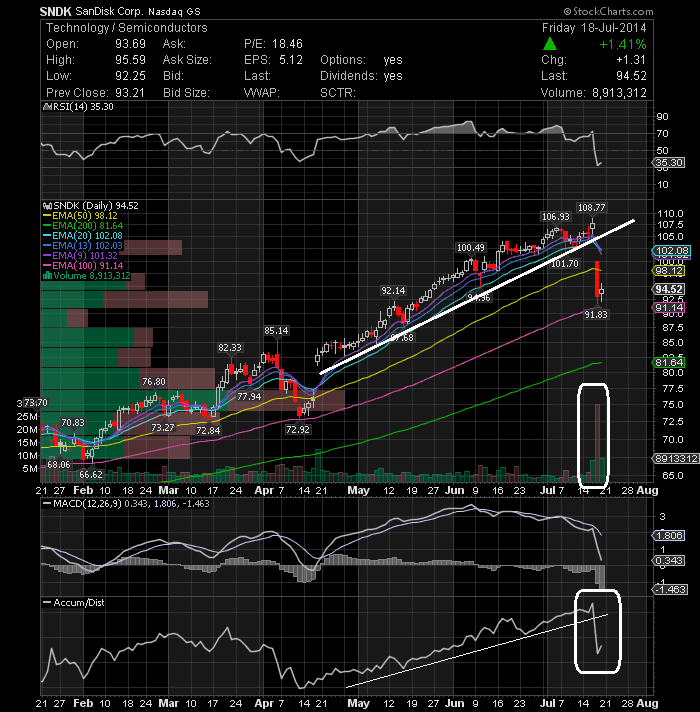Click the 91.83 price label near last candle
The image size is (700, 712).
[596, 314]
